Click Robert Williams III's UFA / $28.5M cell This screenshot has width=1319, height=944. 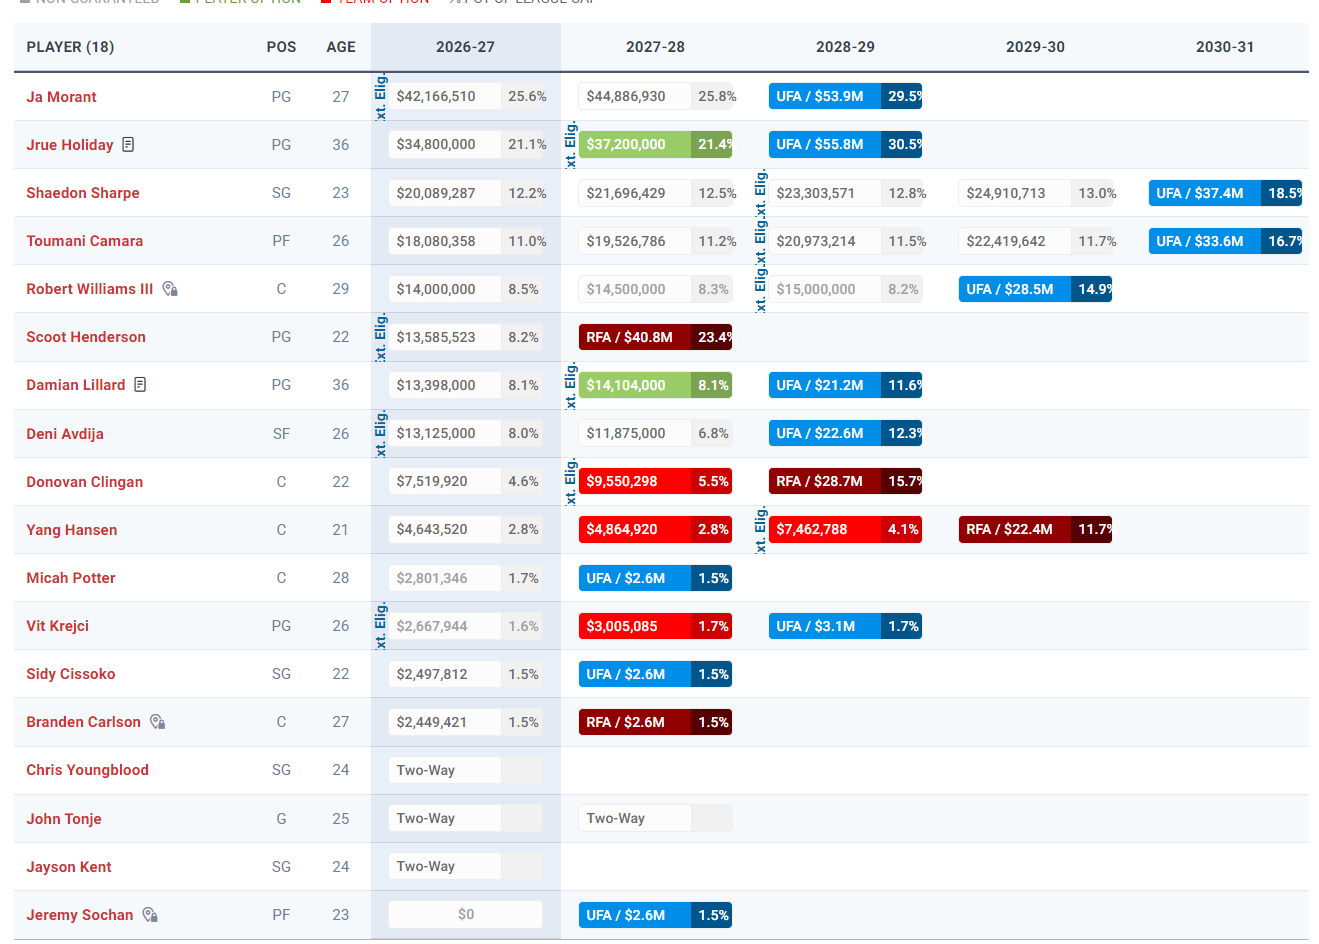coord(1036,289)
